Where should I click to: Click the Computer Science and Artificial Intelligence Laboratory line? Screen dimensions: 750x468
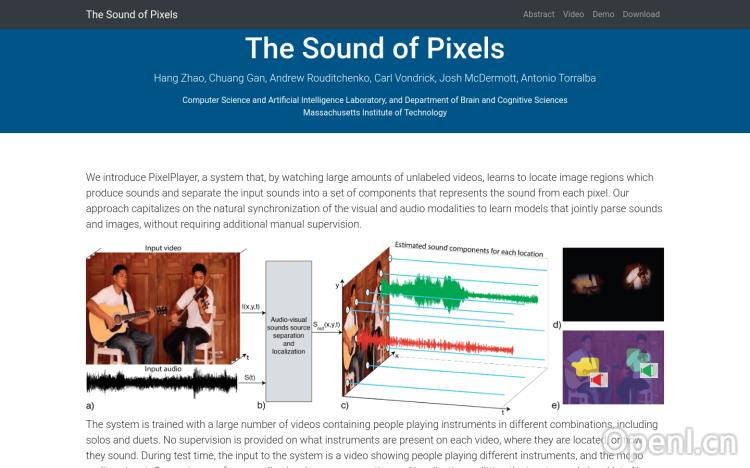pyautogui.click(x=375, y=100)
